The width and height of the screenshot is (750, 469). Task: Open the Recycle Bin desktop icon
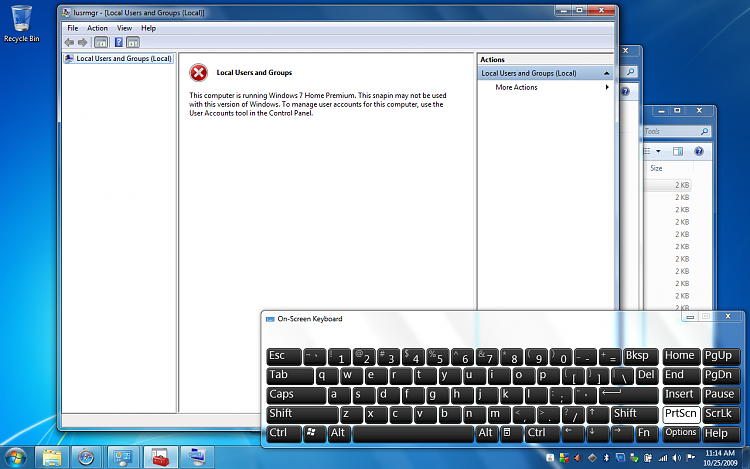[22, 24]
